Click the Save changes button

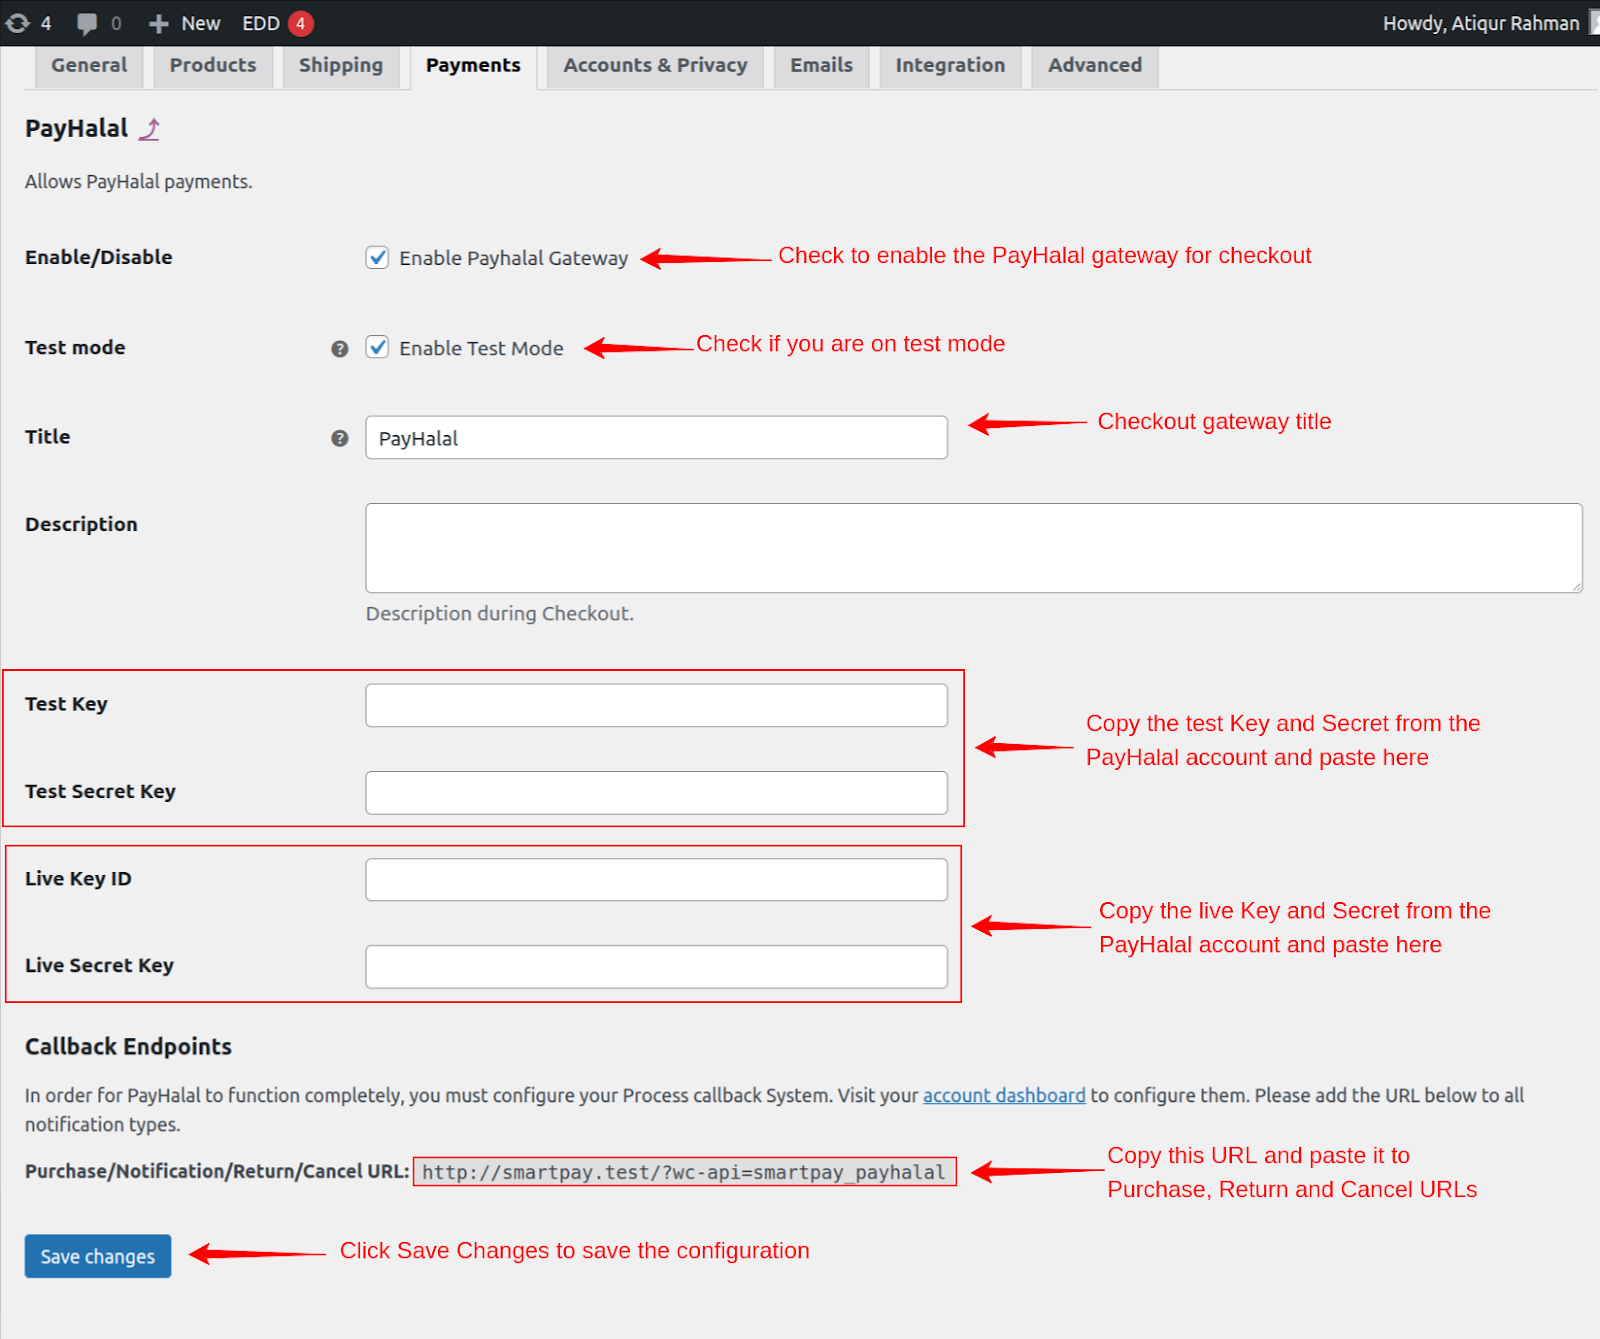pos(98,1256)
